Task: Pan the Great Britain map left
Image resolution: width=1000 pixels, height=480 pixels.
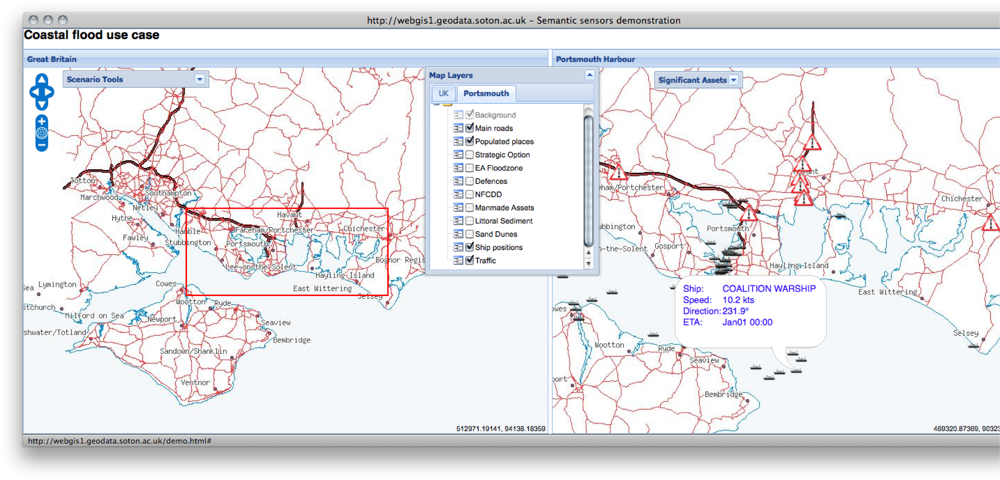Action: [x=33, y=93]
